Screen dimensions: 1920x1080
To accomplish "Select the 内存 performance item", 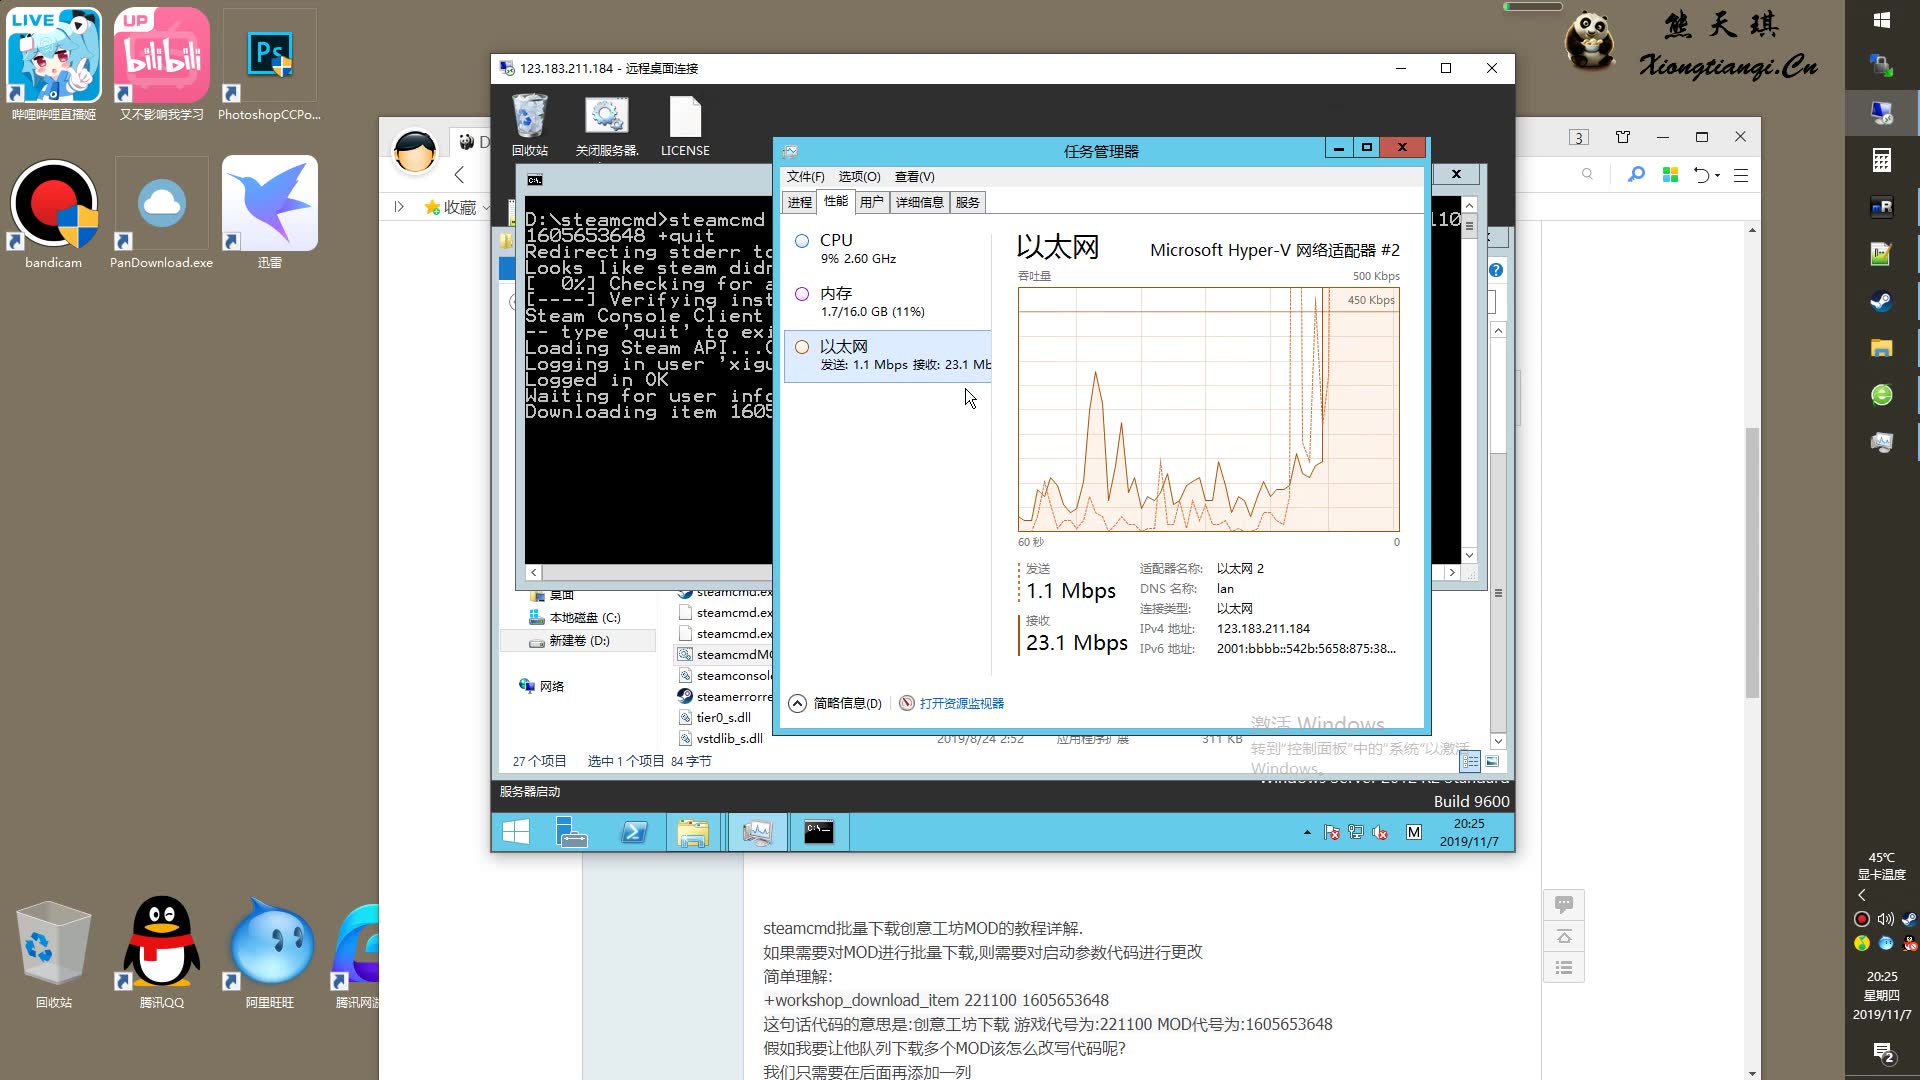I will 888,302.
